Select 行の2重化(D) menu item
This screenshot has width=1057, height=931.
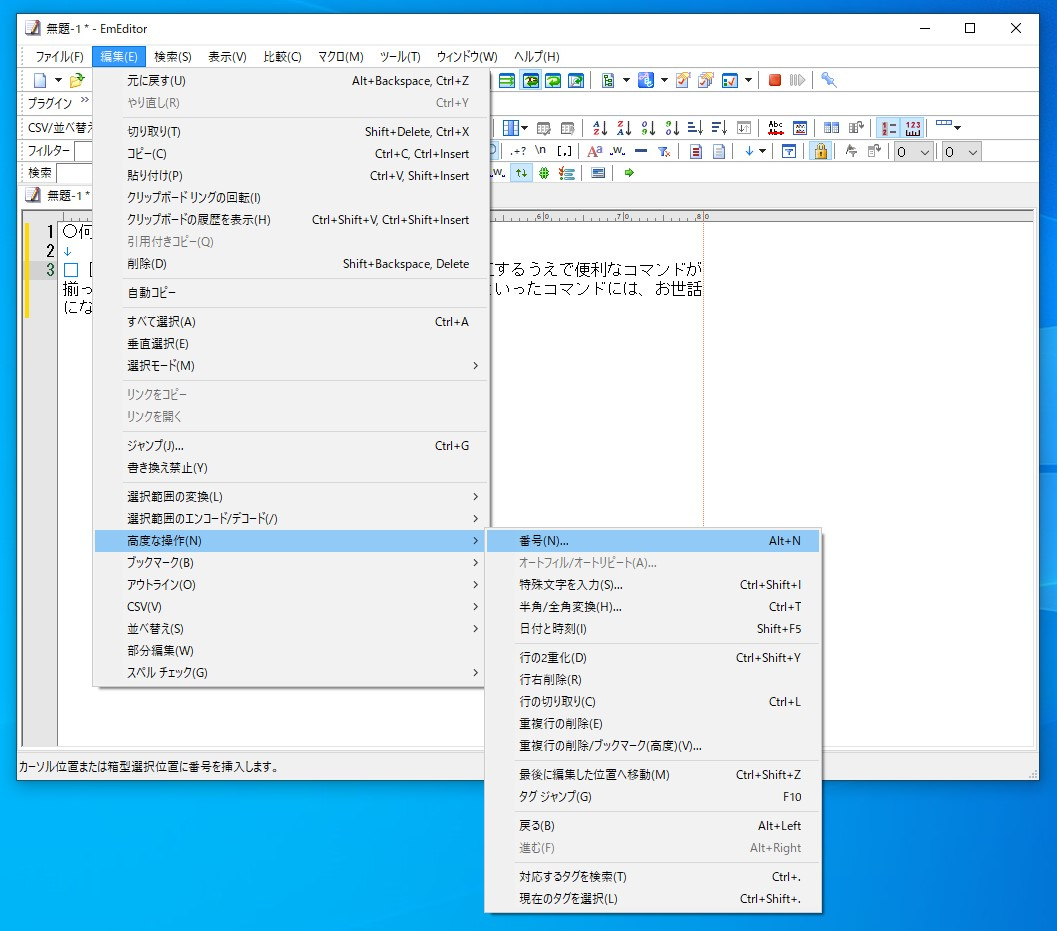coord(653,657)
